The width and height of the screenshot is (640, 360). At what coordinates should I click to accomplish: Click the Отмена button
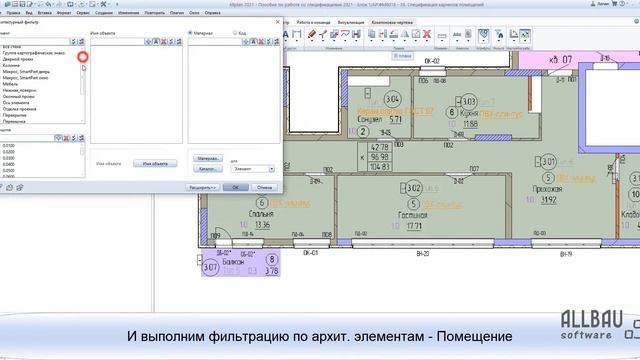click(264, 187)
